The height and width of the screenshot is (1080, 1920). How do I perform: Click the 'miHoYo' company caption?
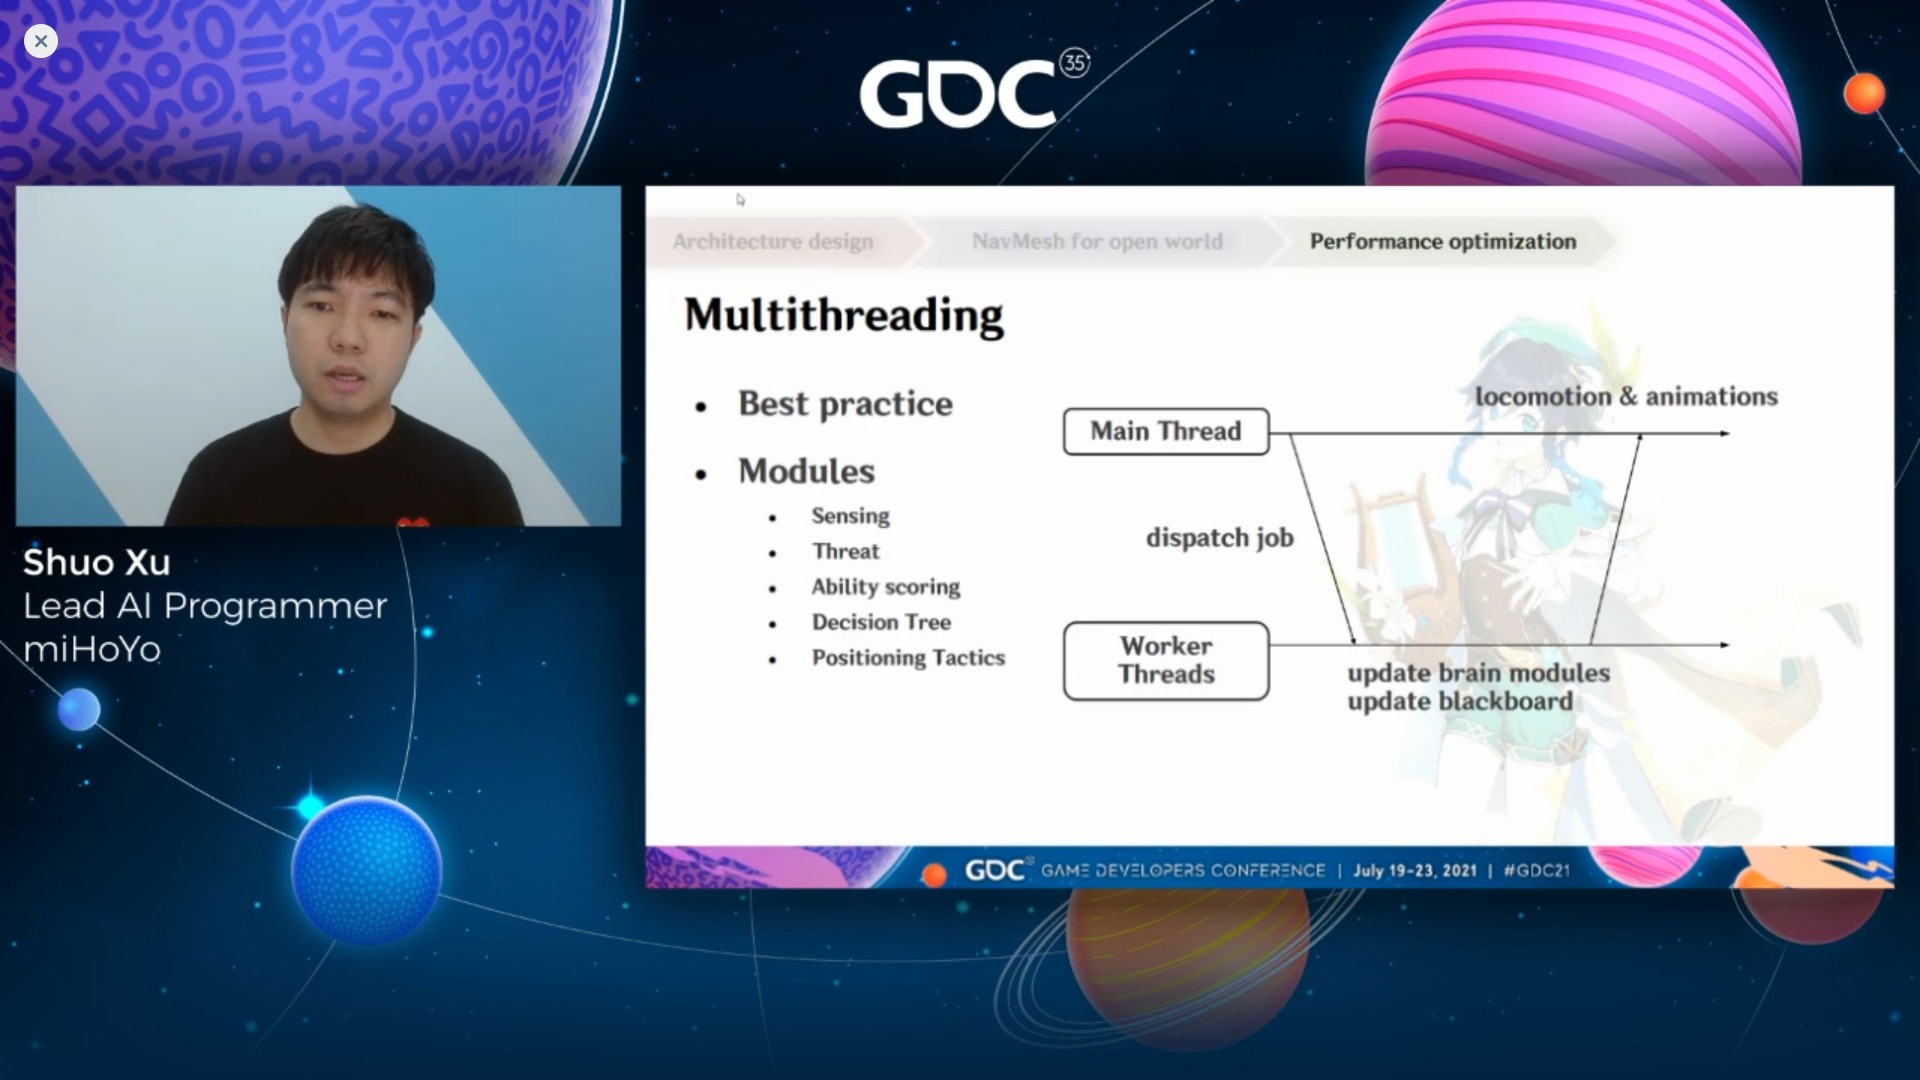pyautogui.click(x=92, y=650)
